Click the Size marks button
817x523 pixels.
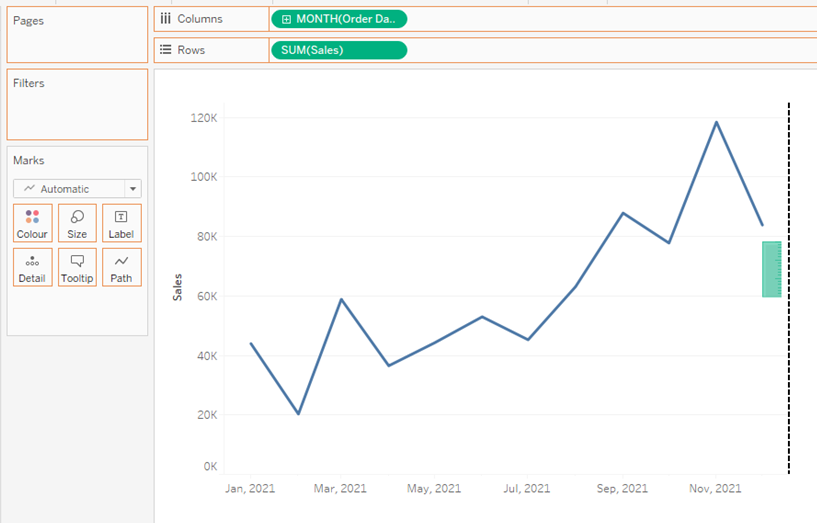77,223
